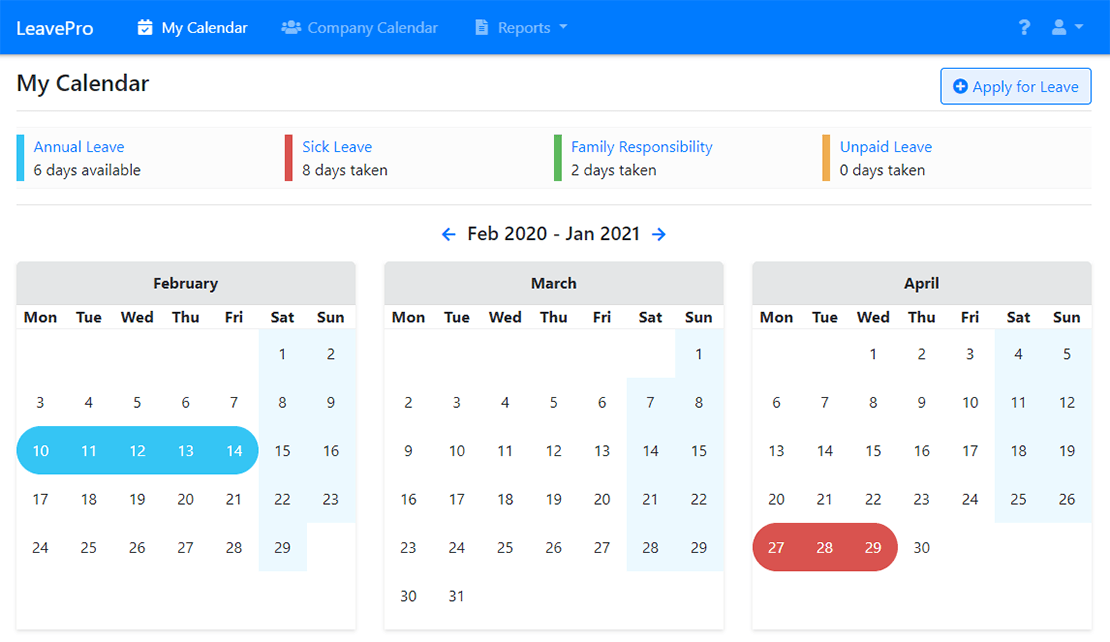
Task: Click the '8 days taken' text
Action: click(345, 170)
